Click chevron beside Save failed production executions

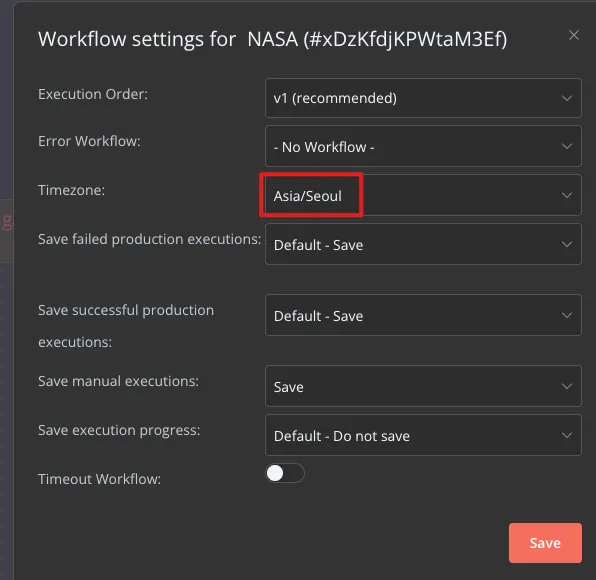pyautogui.click(x=567, y=244)
